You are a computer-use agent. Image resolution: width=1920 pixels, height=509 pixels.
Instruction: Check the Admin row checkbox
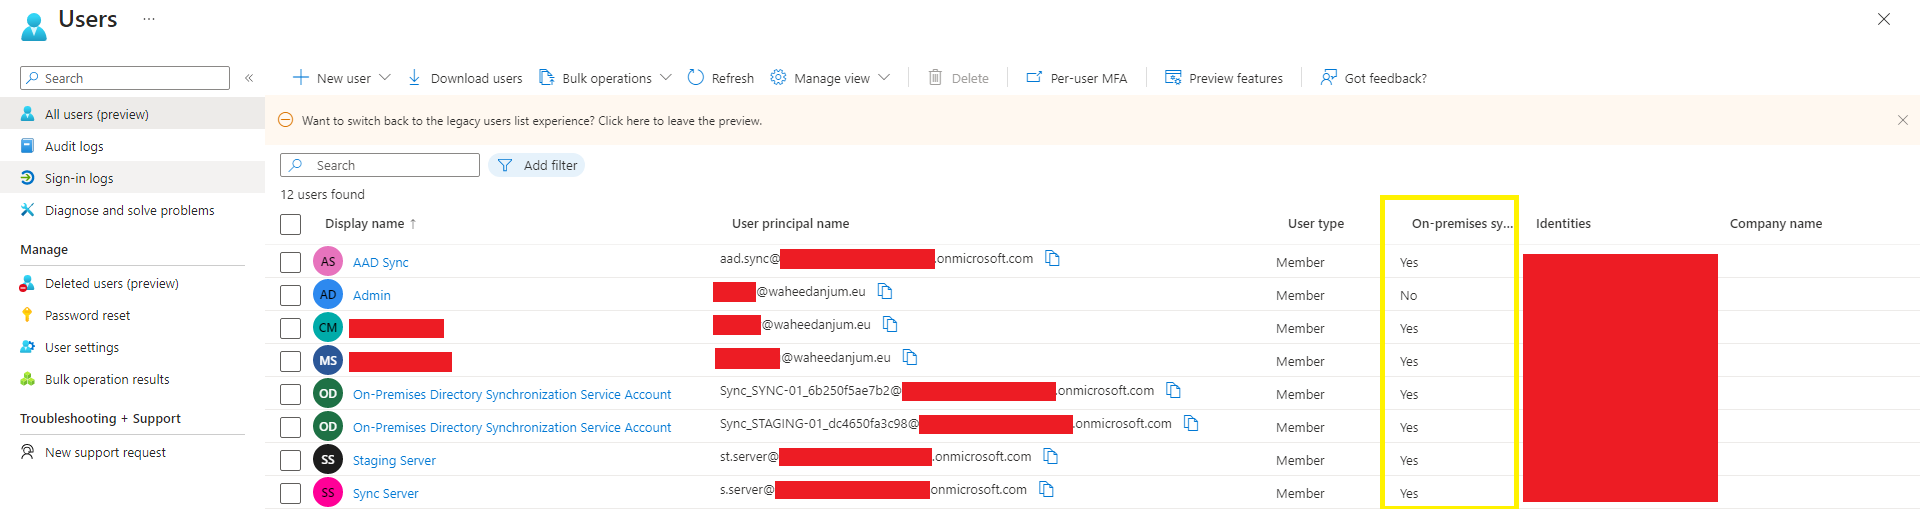[291, 295]
